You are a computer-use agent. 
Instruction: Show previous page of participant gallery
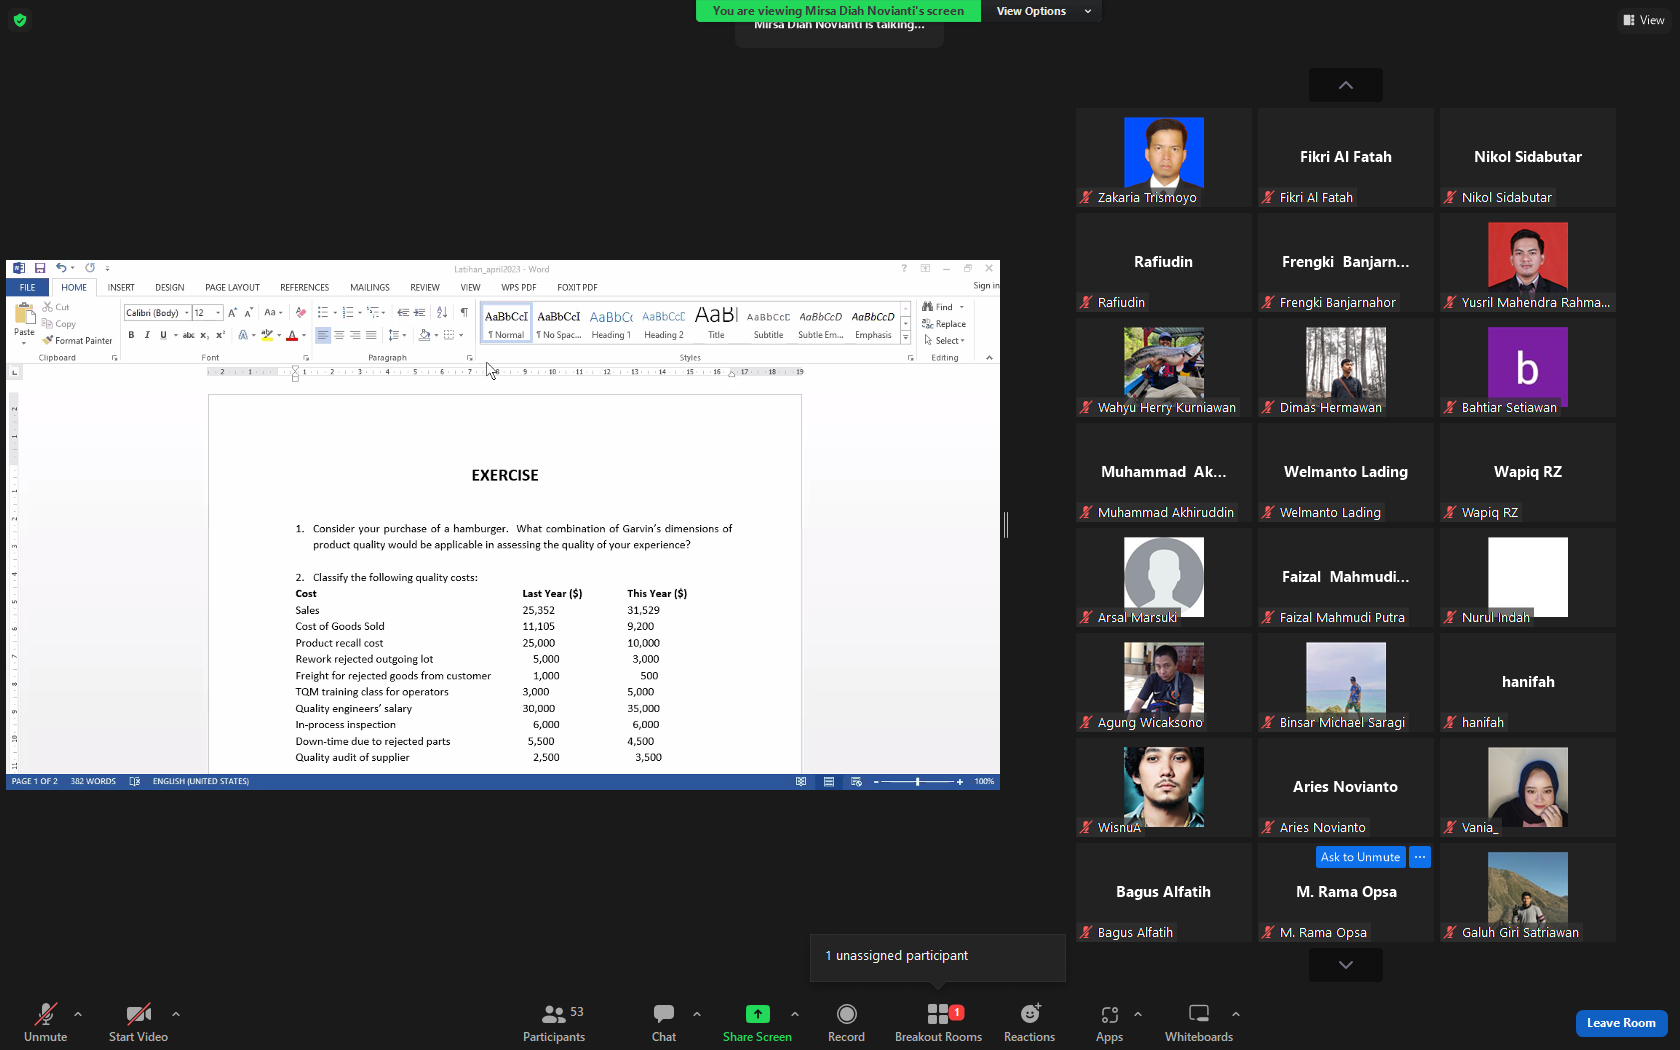pos(1346,85)
